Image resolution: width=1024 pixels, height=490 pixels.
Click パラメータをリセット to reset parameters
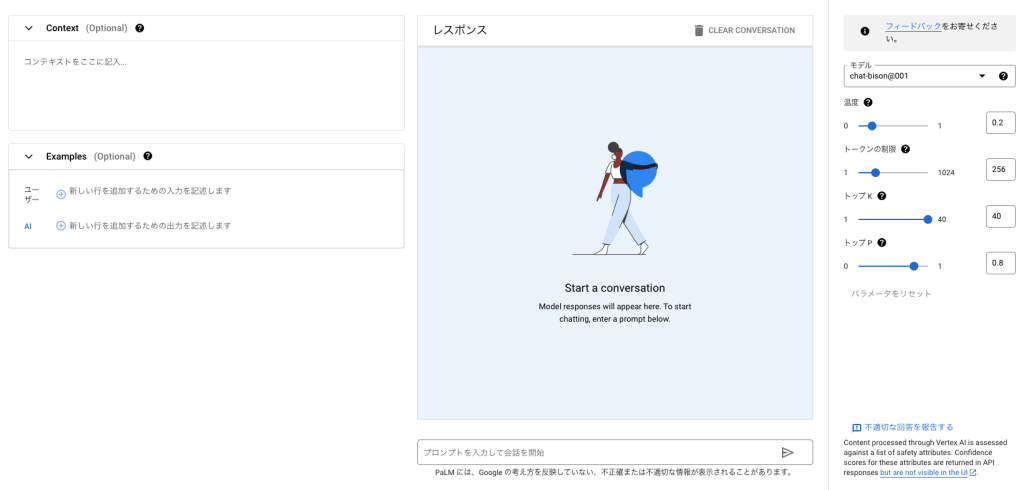click(x=891, y=294)
